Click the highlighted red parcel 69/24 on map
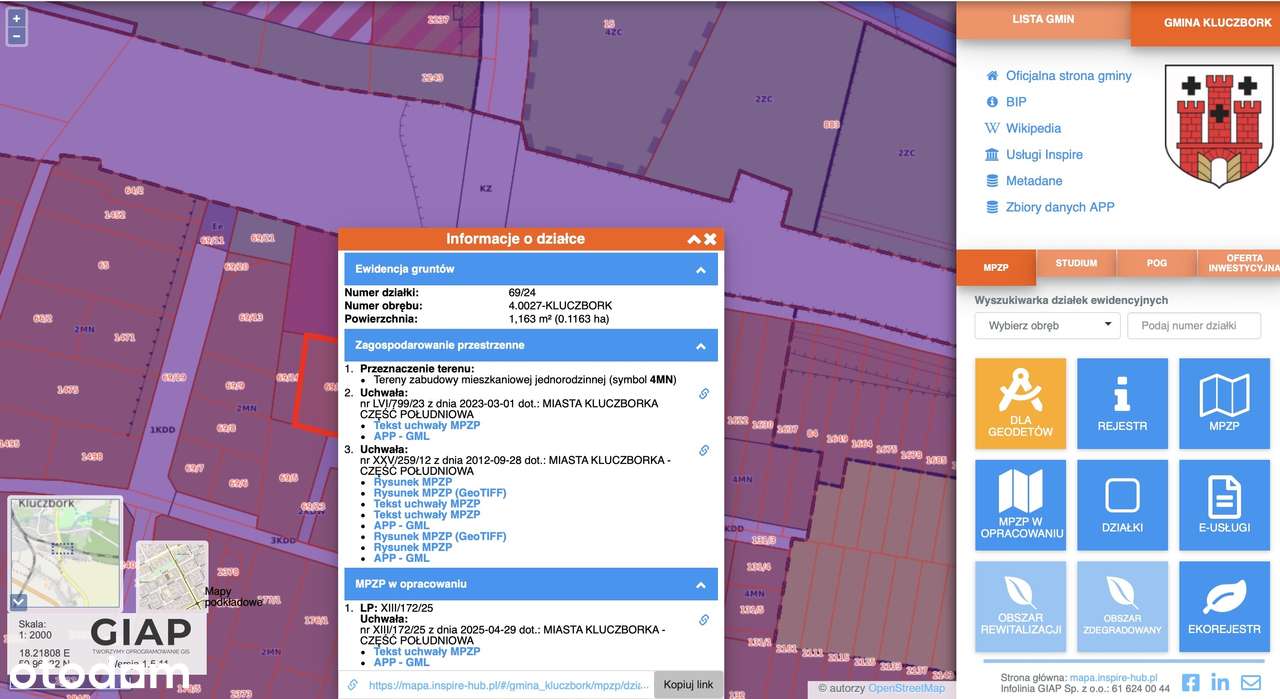The height and width of the screenshot is (699, 1280). coord(318,385)
